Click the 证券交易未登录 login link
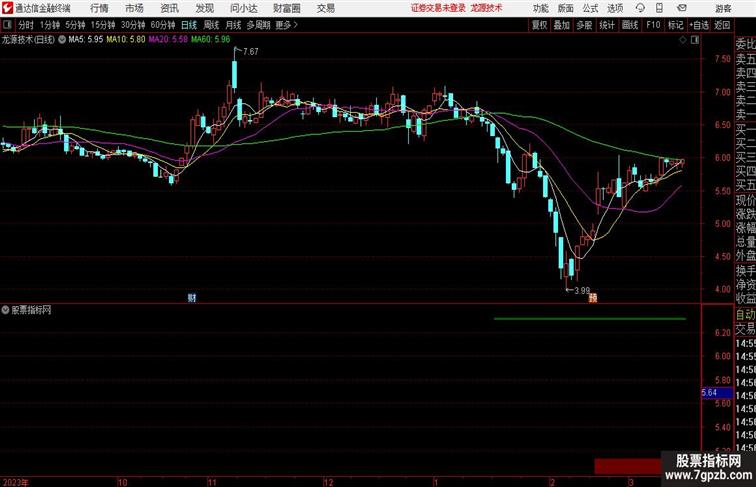Viewport: 756px width, 487px height. (x=438, y=8)
